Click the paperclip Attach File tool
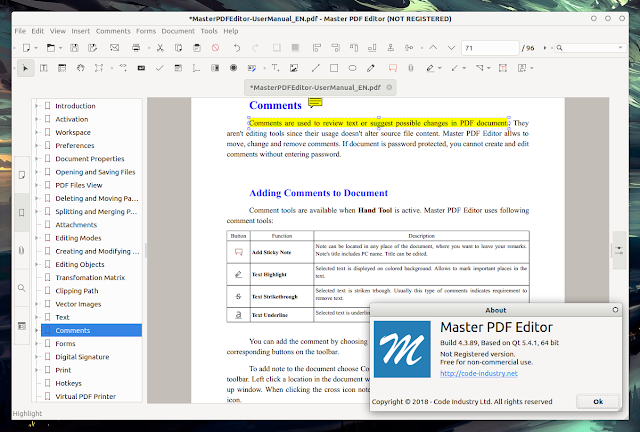The width and height of the screenshot is (640, 432). [x=411, y=68]
